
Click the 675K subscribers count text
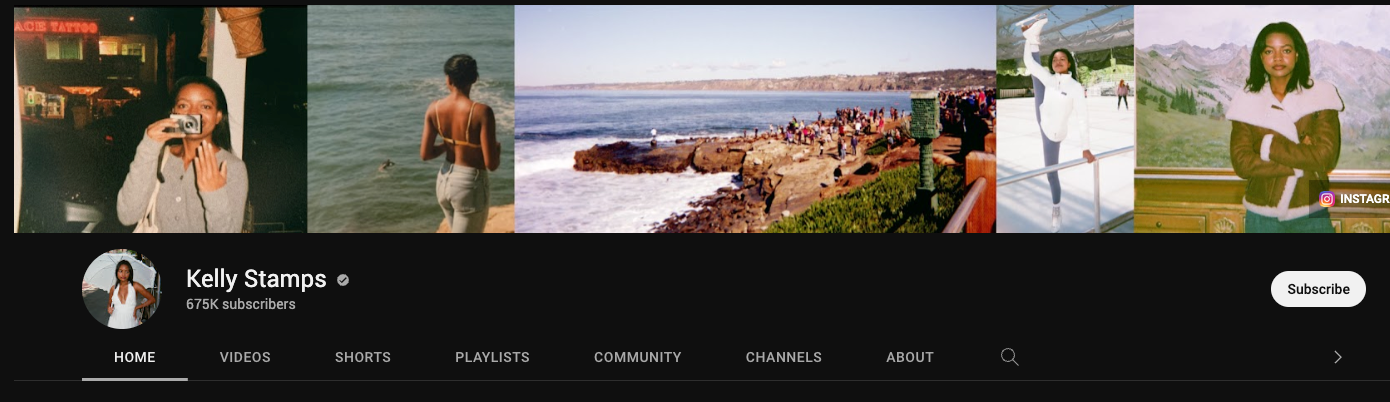(241, 304)
